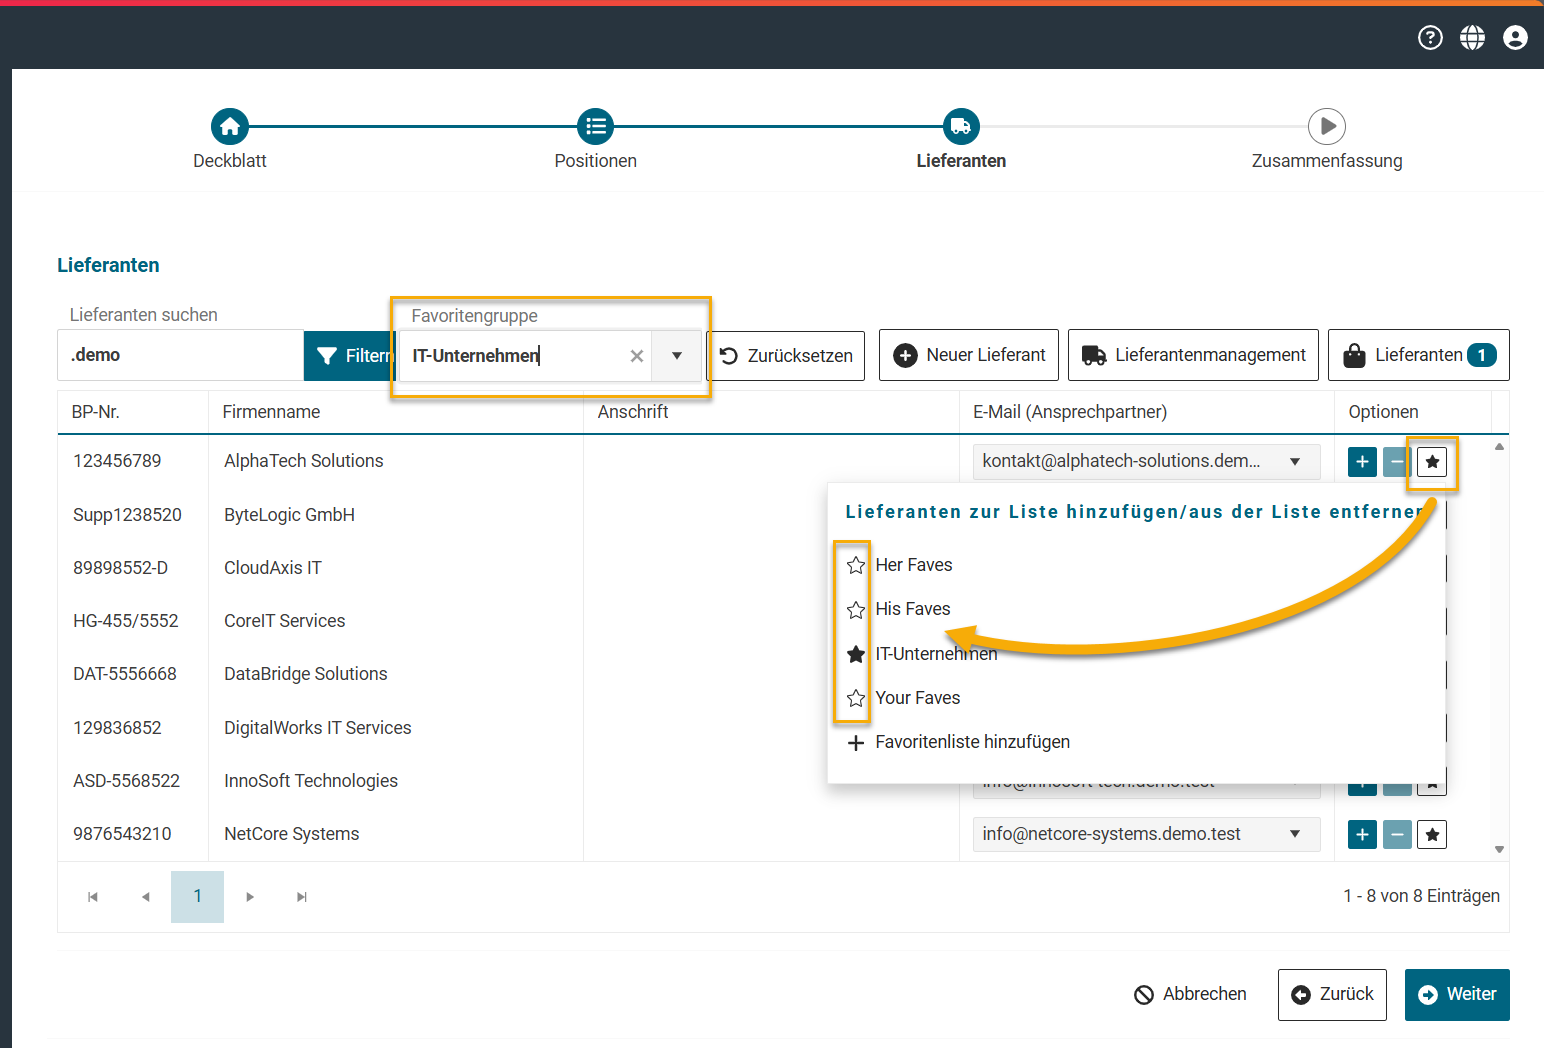Choose Your Faves list entry

point(917,698)
